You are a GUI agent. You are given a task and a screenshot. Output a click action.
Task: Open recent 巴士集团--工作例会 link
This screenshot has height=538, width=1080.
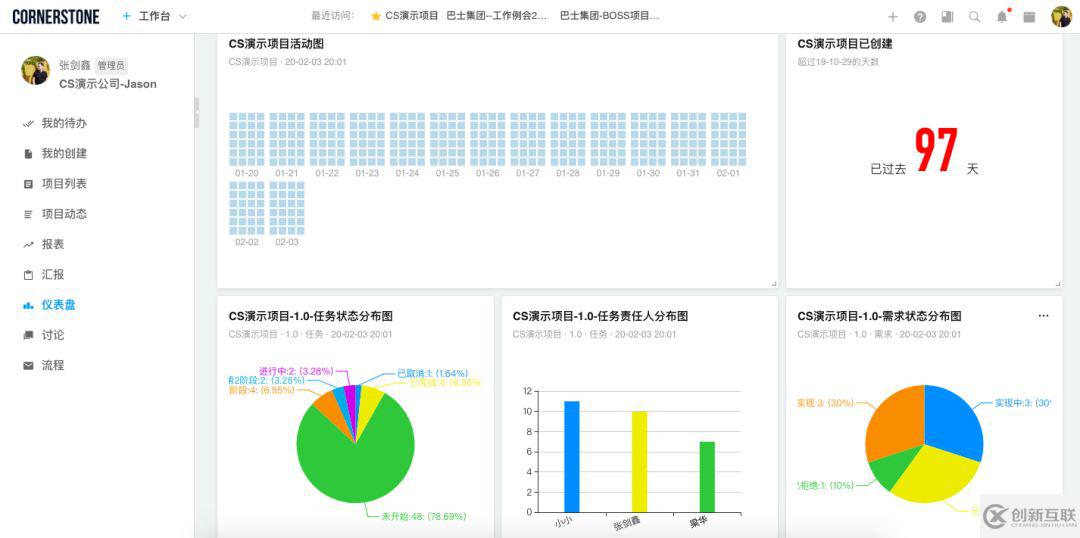coord(497,17)
